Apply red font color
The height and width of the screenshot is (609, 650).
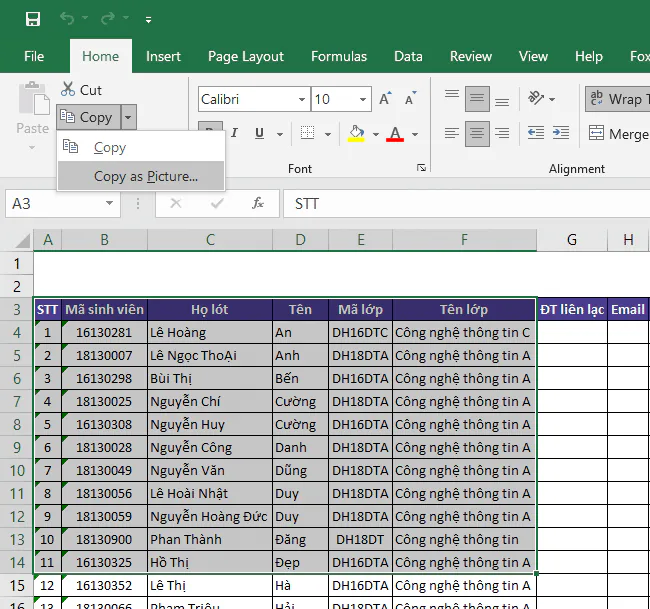coord(395,133)
